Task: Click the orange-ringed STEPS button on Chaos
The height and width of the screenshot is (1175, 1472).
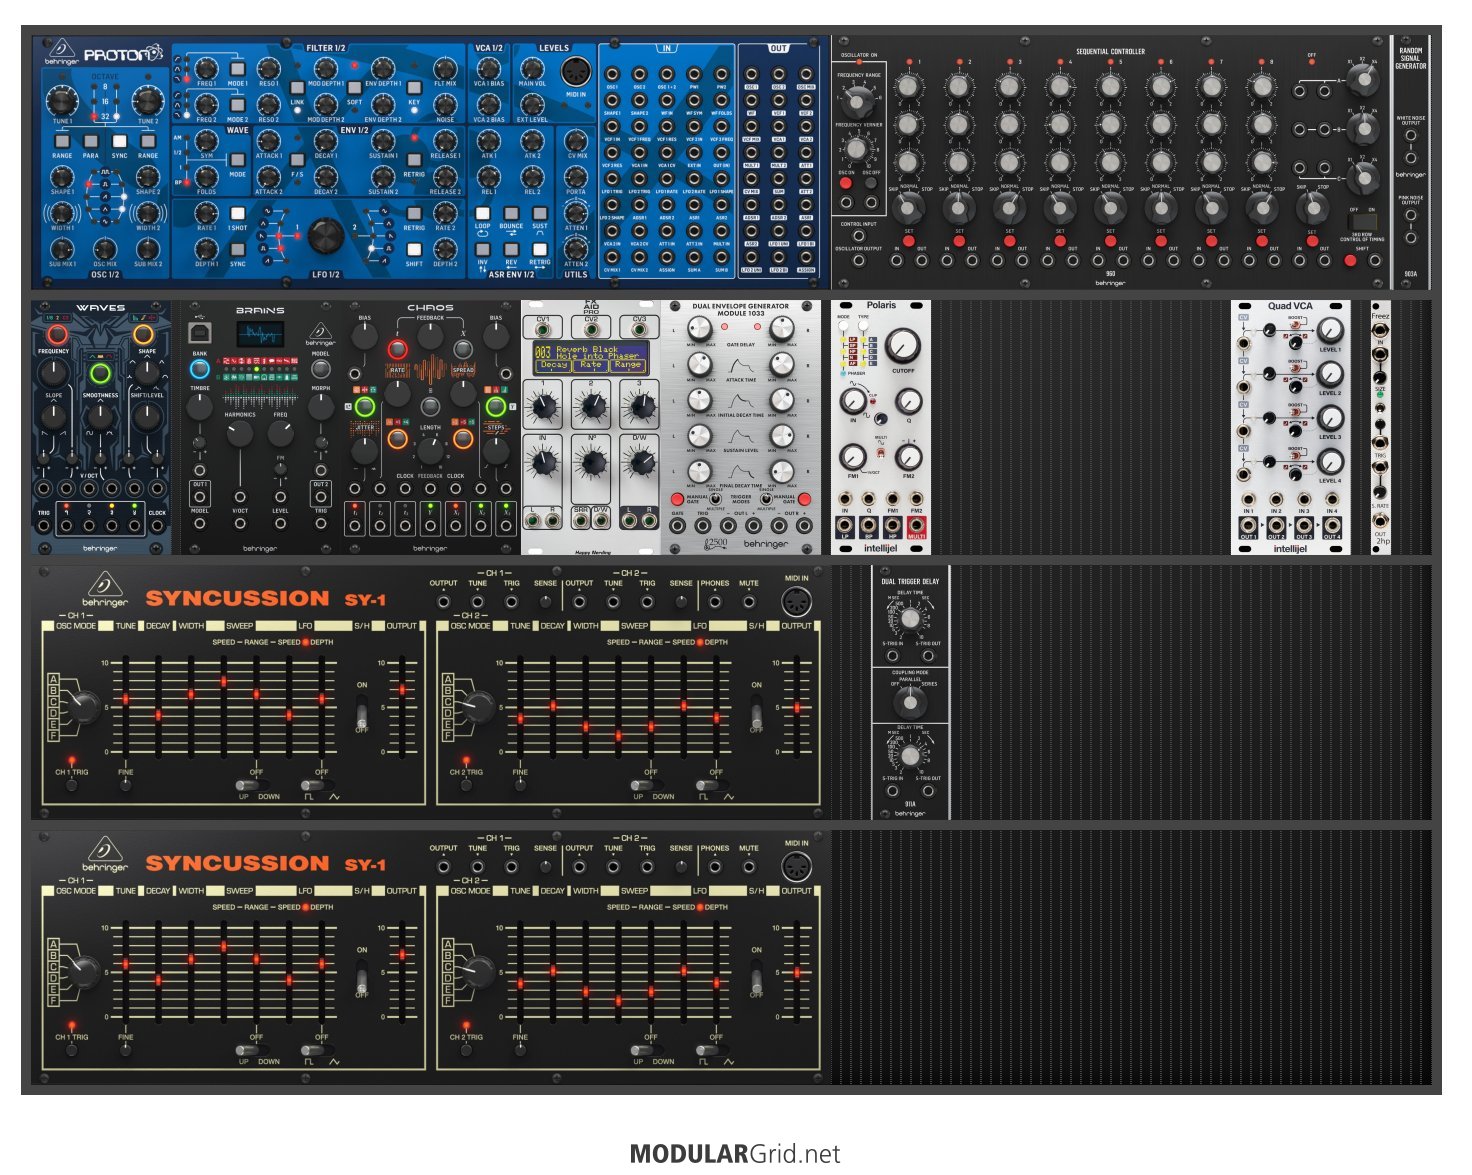Action: click(x=463, y=439)
